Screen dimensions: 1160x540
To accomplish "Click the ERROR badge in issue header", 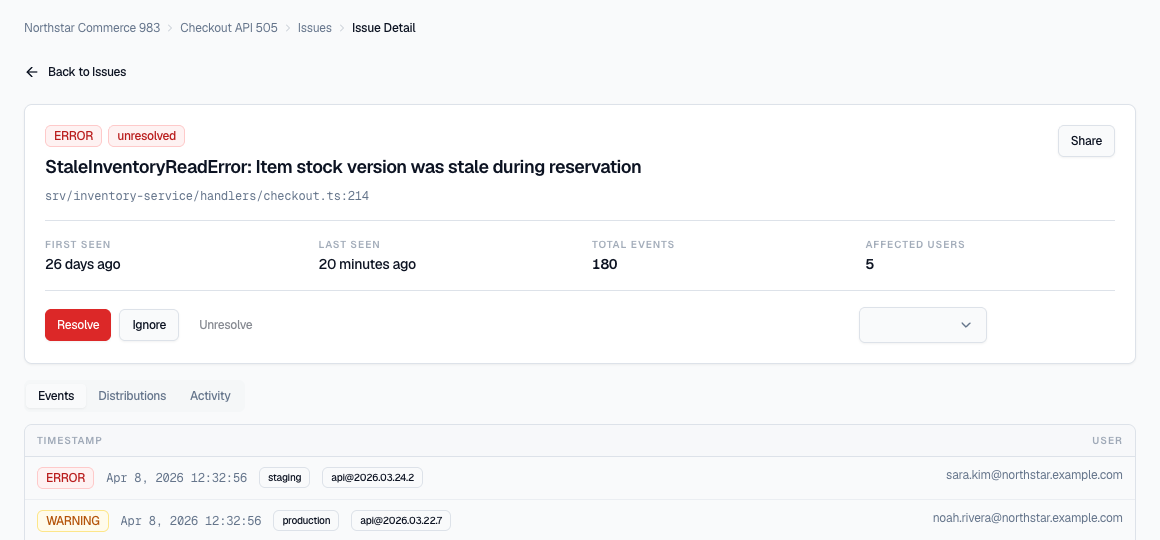I will tap(73, 136).
